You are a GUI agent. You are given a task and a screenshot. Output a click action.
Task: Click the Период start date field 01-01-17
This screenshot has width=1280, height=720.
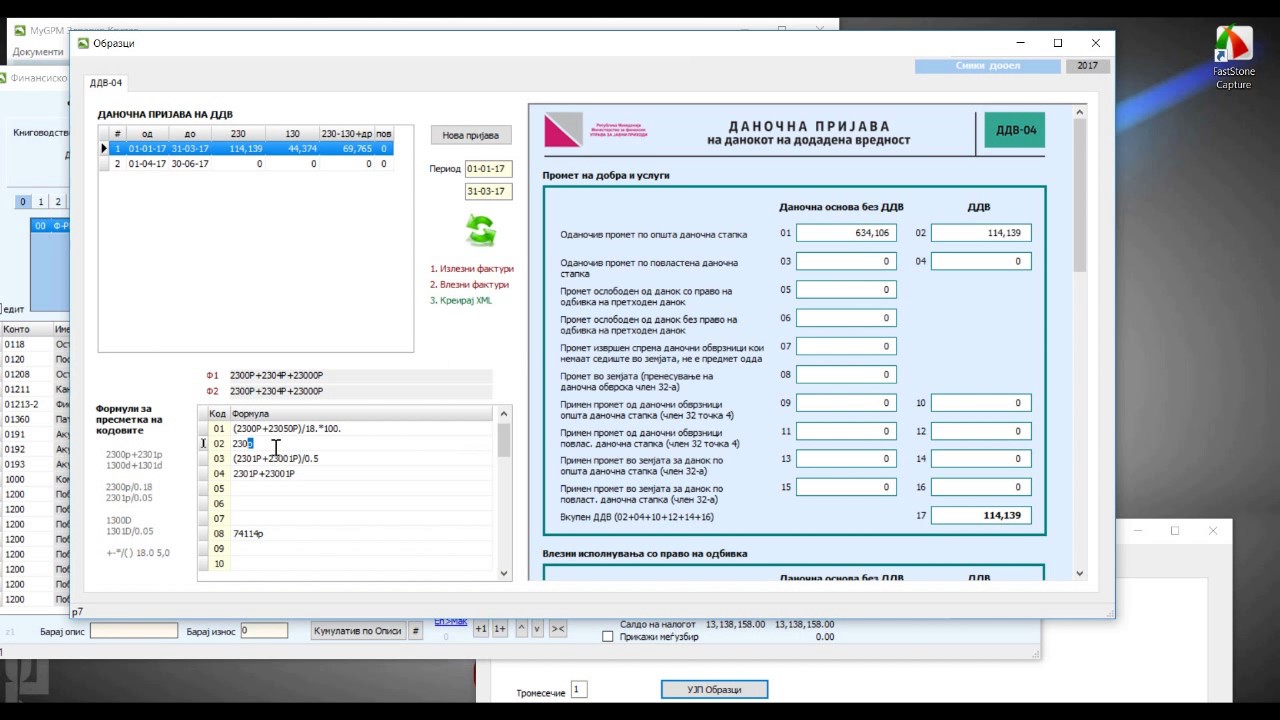click(488, 169)
